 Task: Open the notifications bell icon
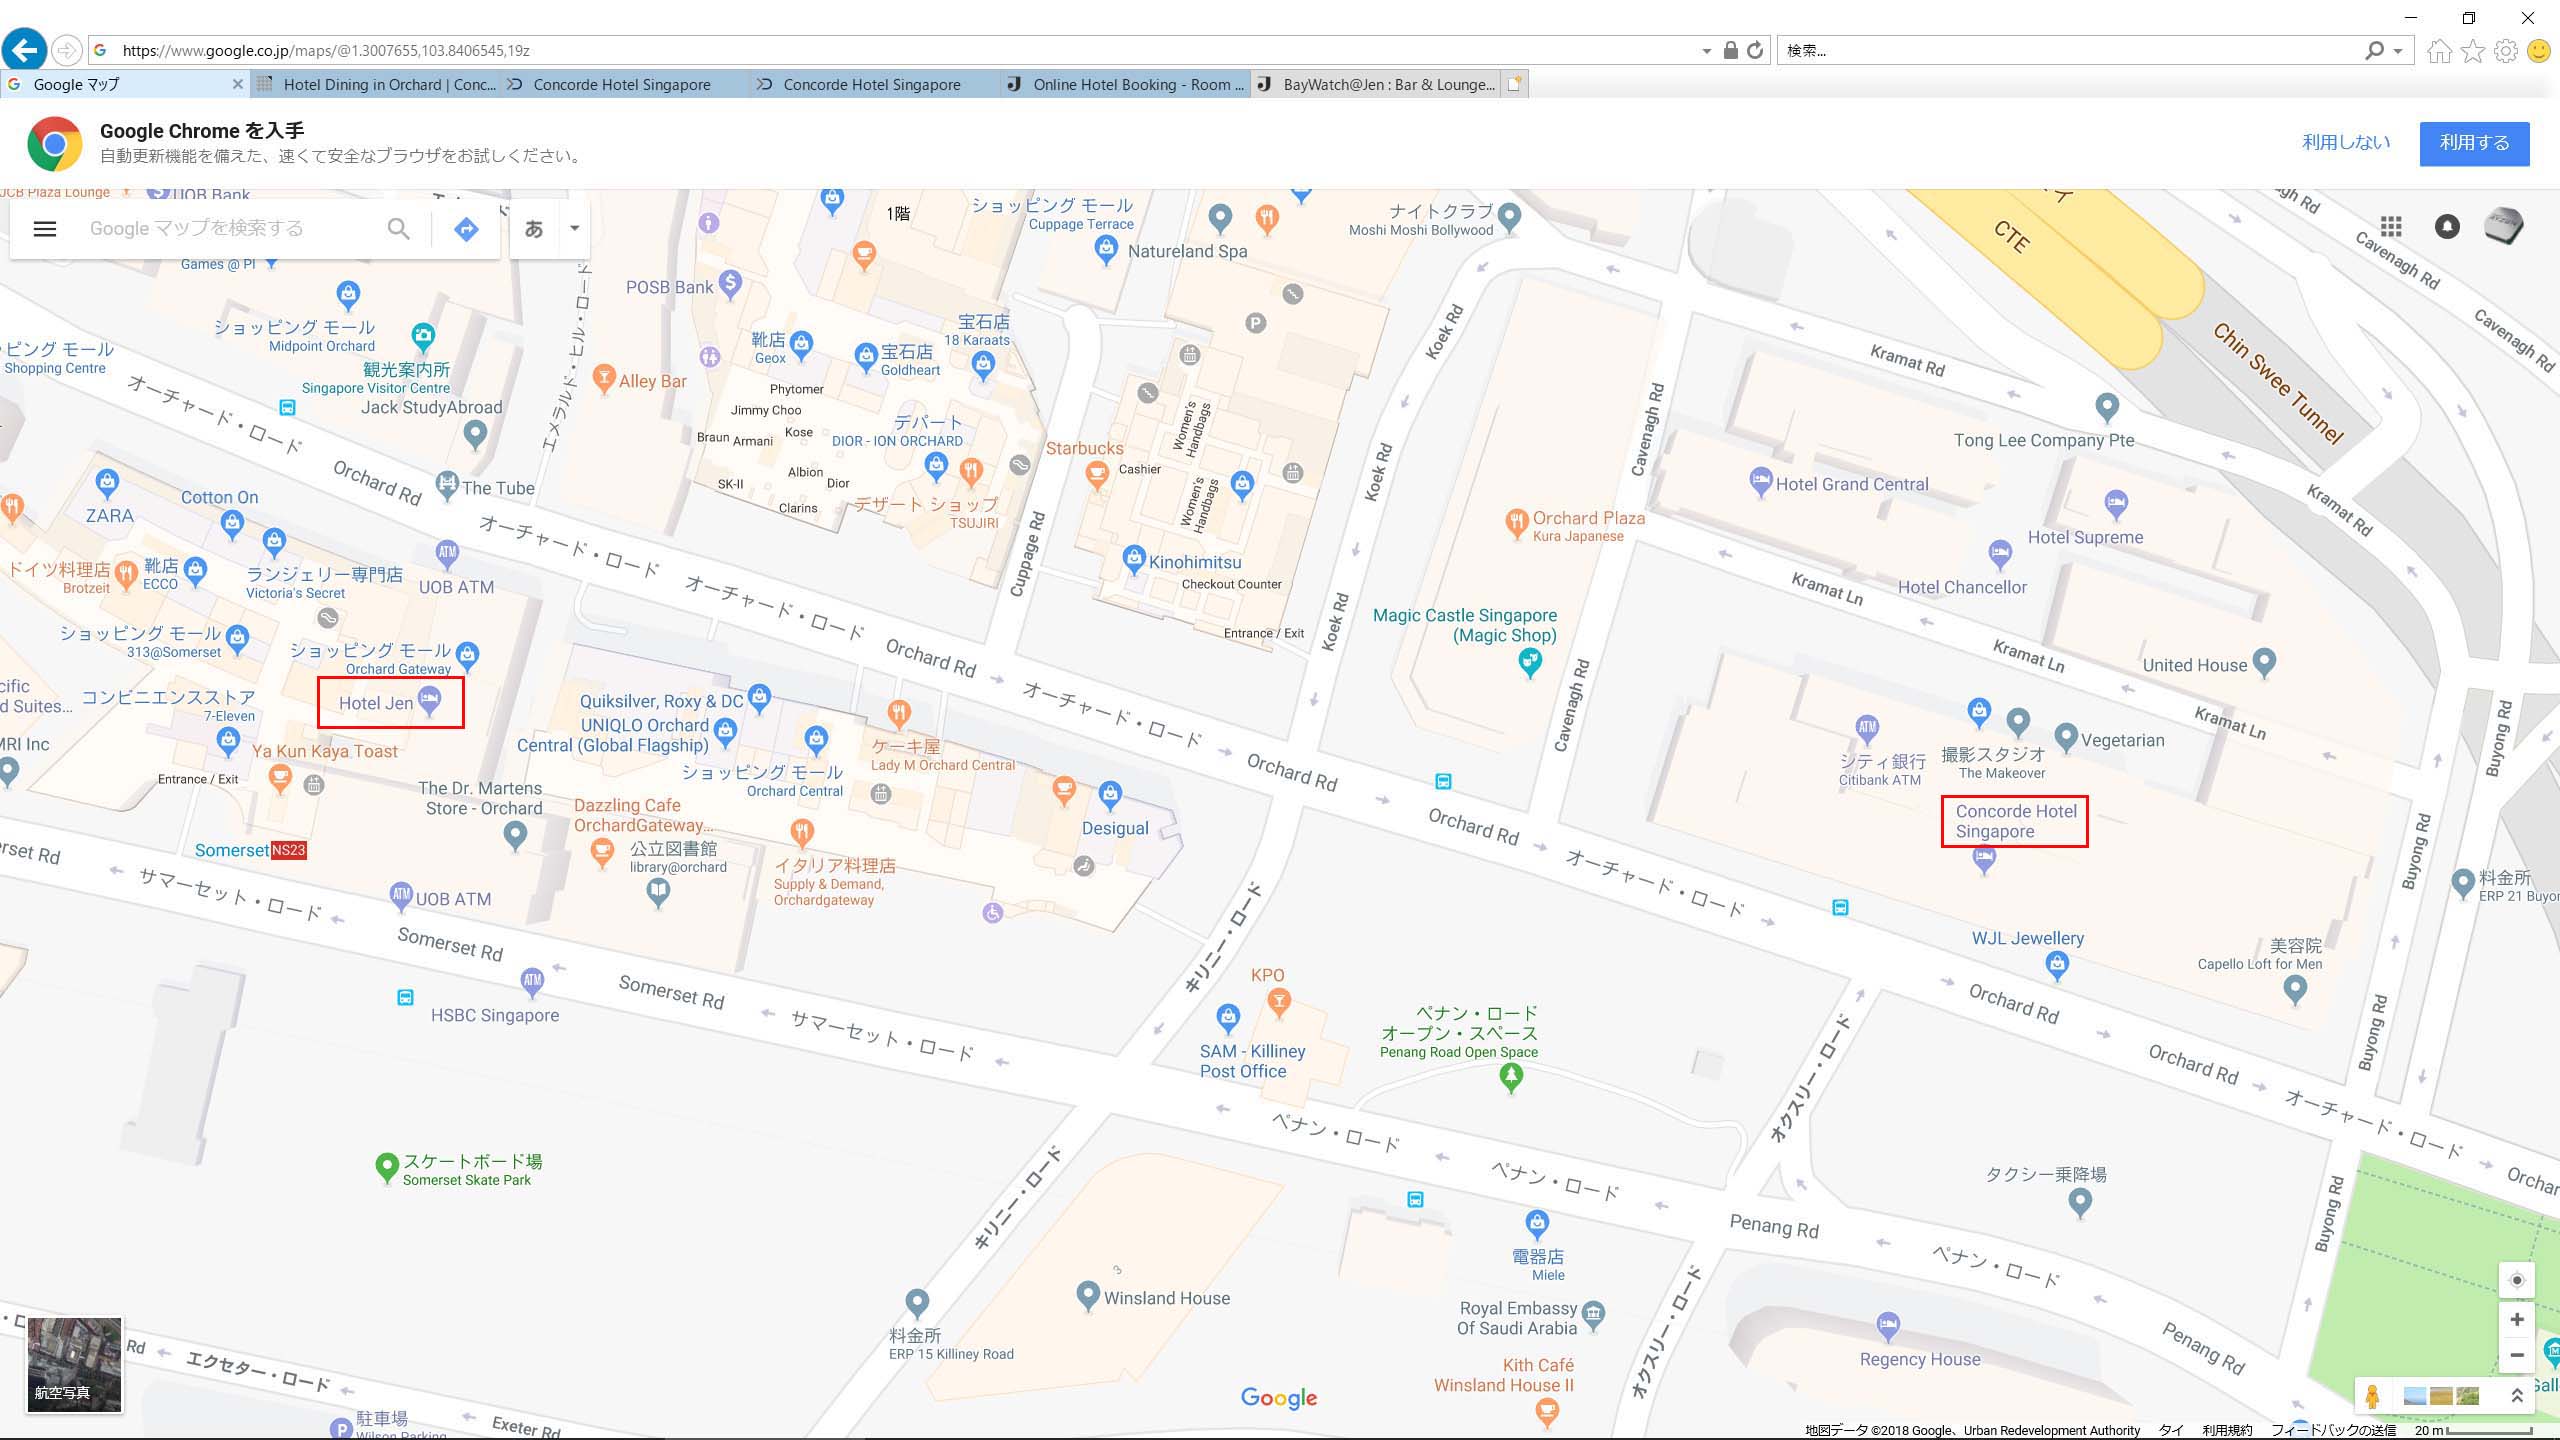[2447, 226]
